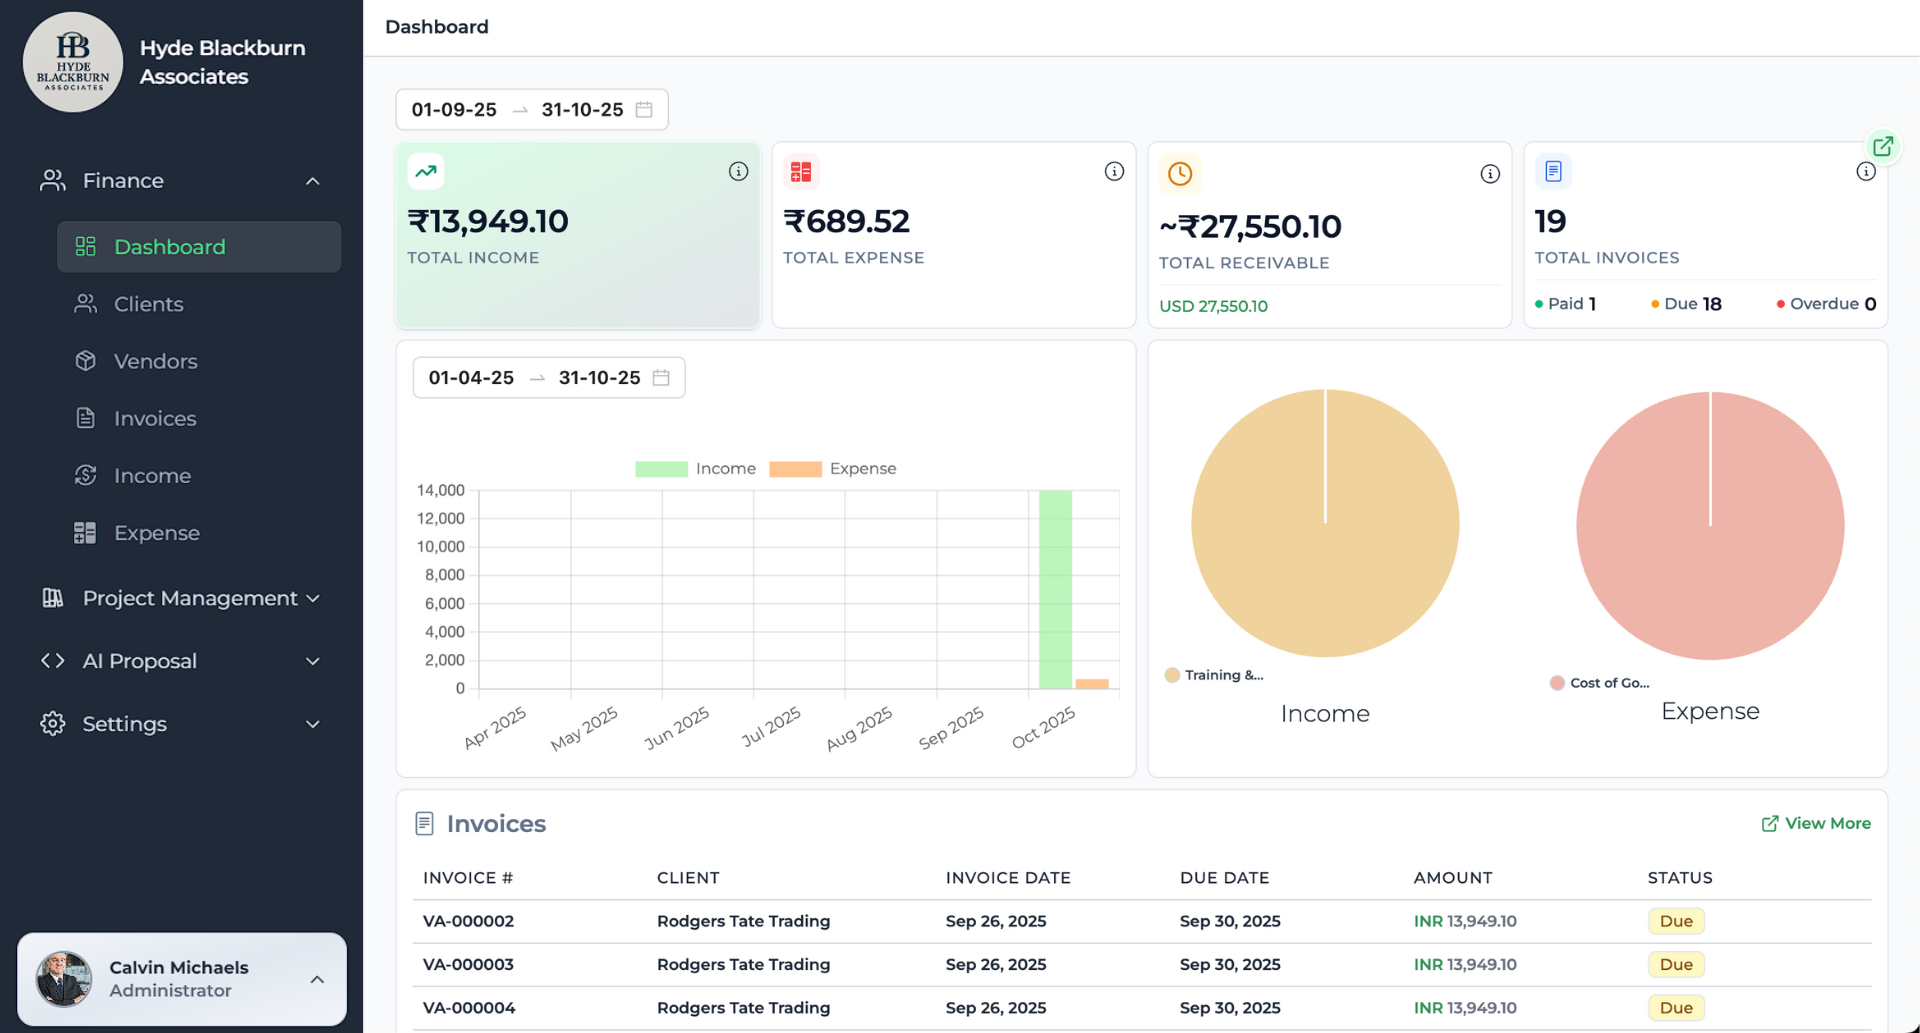Viewport: 1920px width, 1033px height.
Task: Go to Clients in sidebar
Action: pos(148,304)
